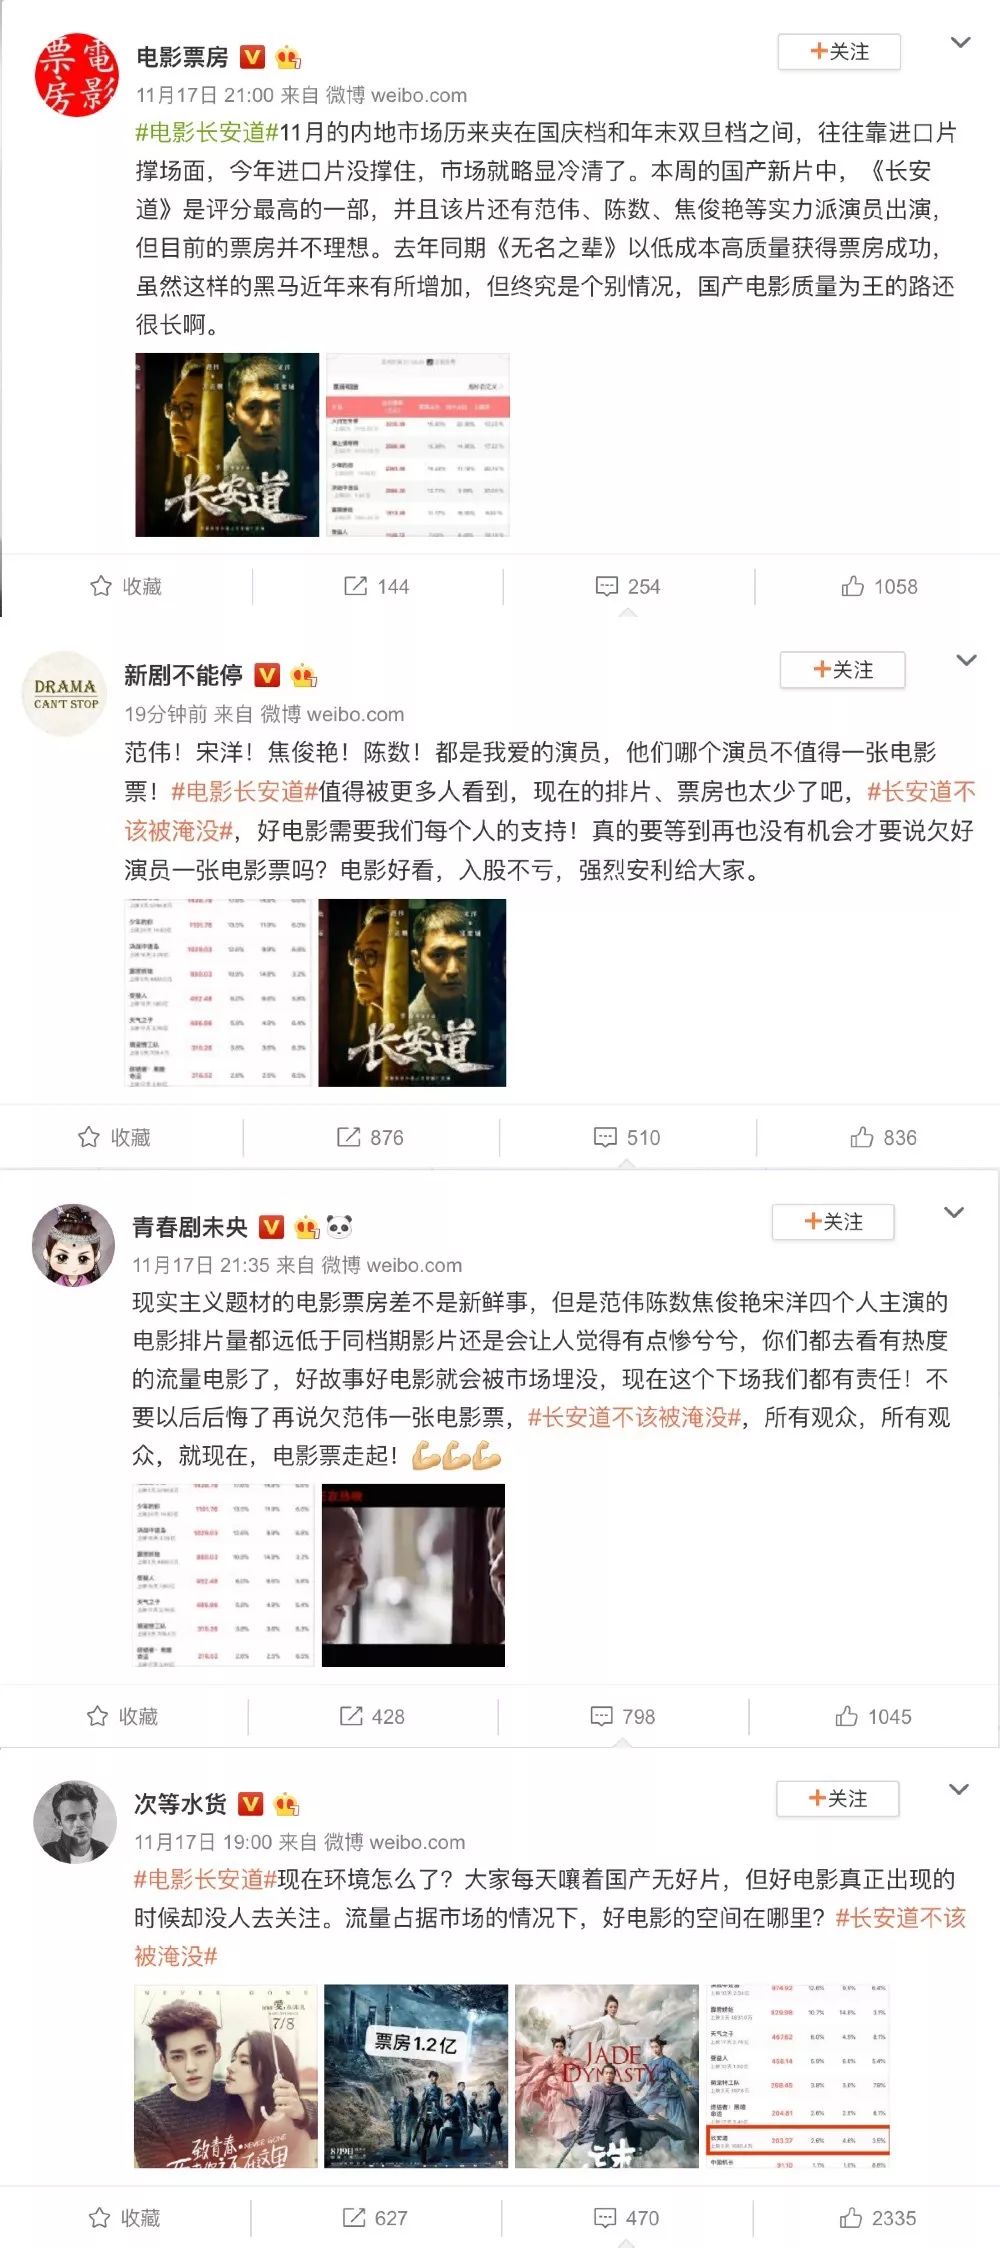Expand options chevron on 电影票房 post
Image resolution: width=1000 pixels, height=2248 pixels.
click(x=960, y=42)
